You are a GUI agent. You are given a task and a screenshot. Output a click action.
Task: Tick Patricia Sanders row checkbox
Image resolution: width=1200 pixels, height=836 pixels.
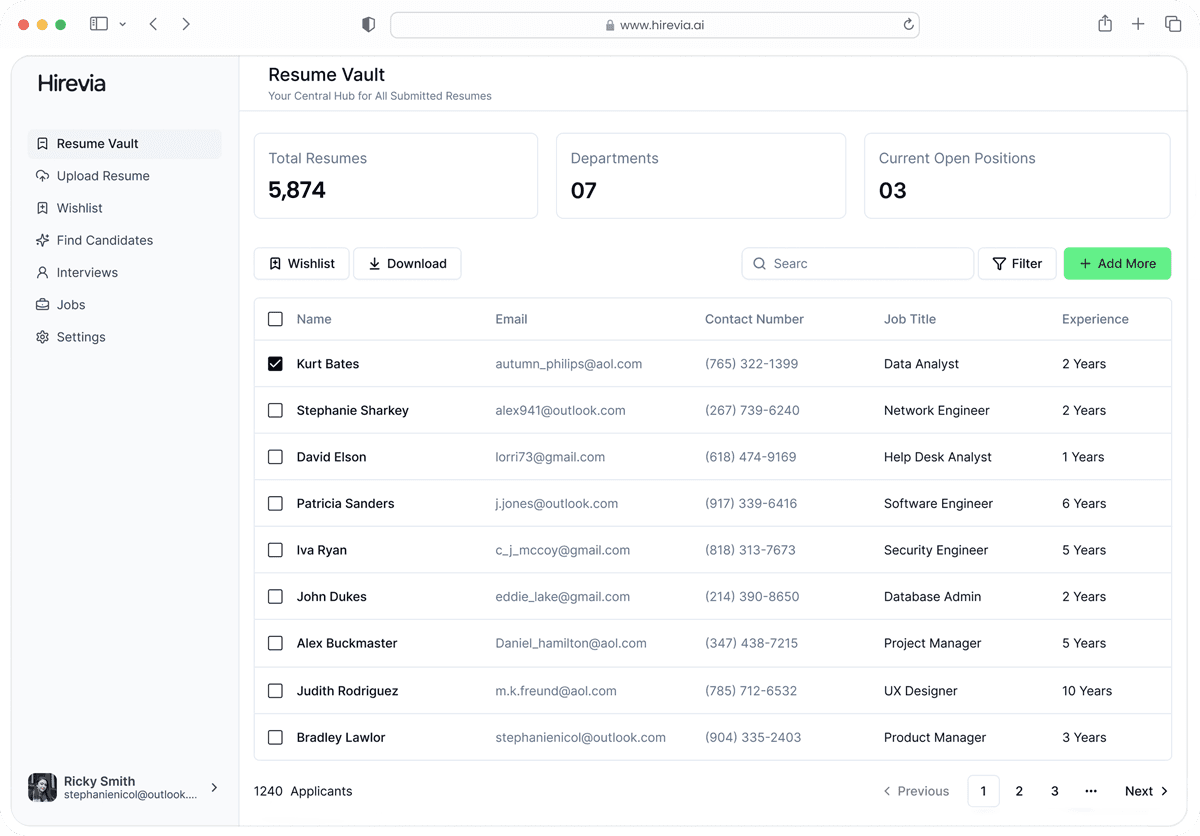click(275, 504)
